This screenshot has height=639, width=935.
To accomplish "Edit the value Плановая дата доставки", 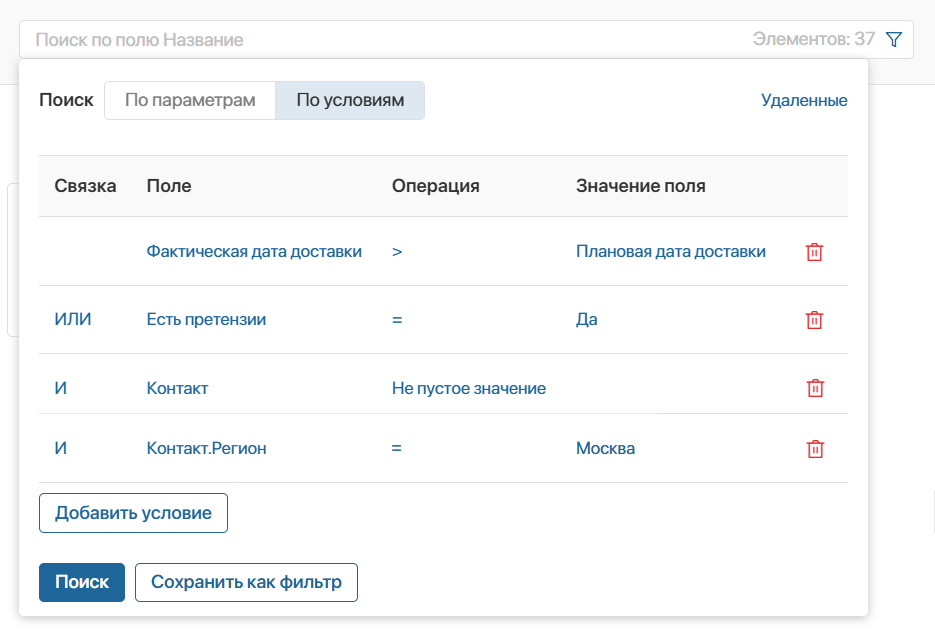I will 671,252.
